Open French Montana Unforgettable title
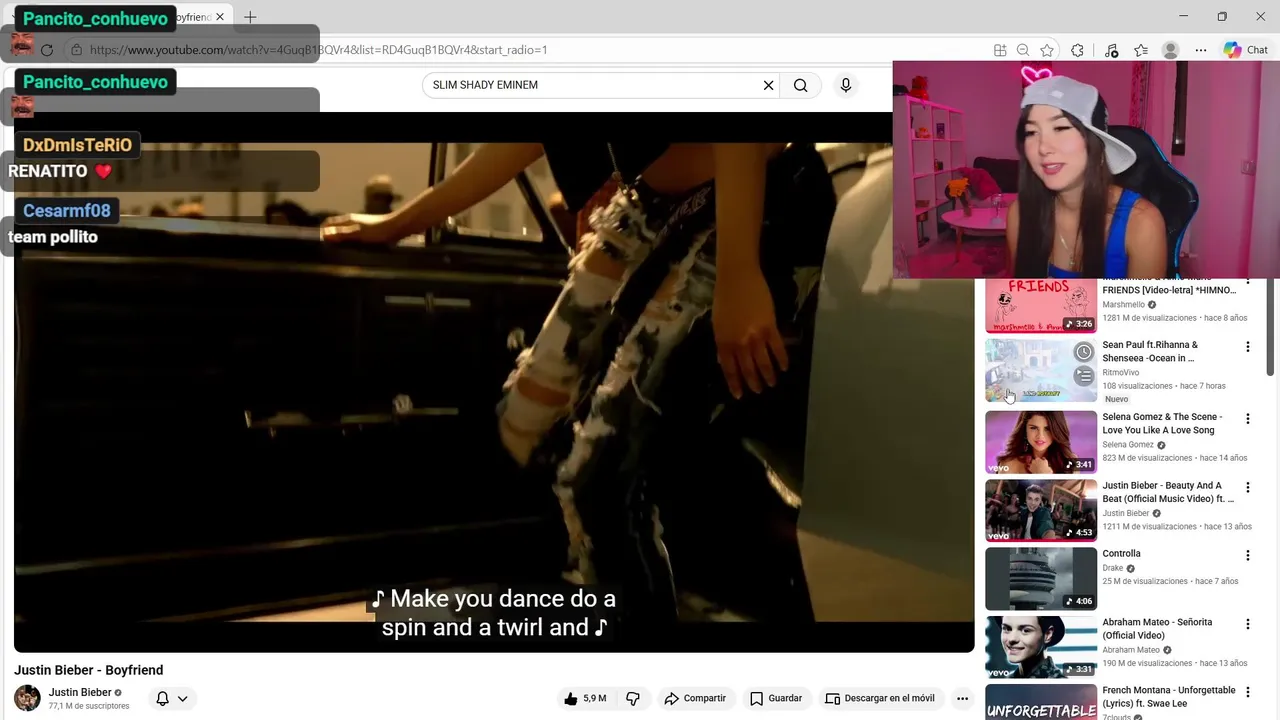The height and width of the screenshot is (720, 1280). coord(1168,697)
